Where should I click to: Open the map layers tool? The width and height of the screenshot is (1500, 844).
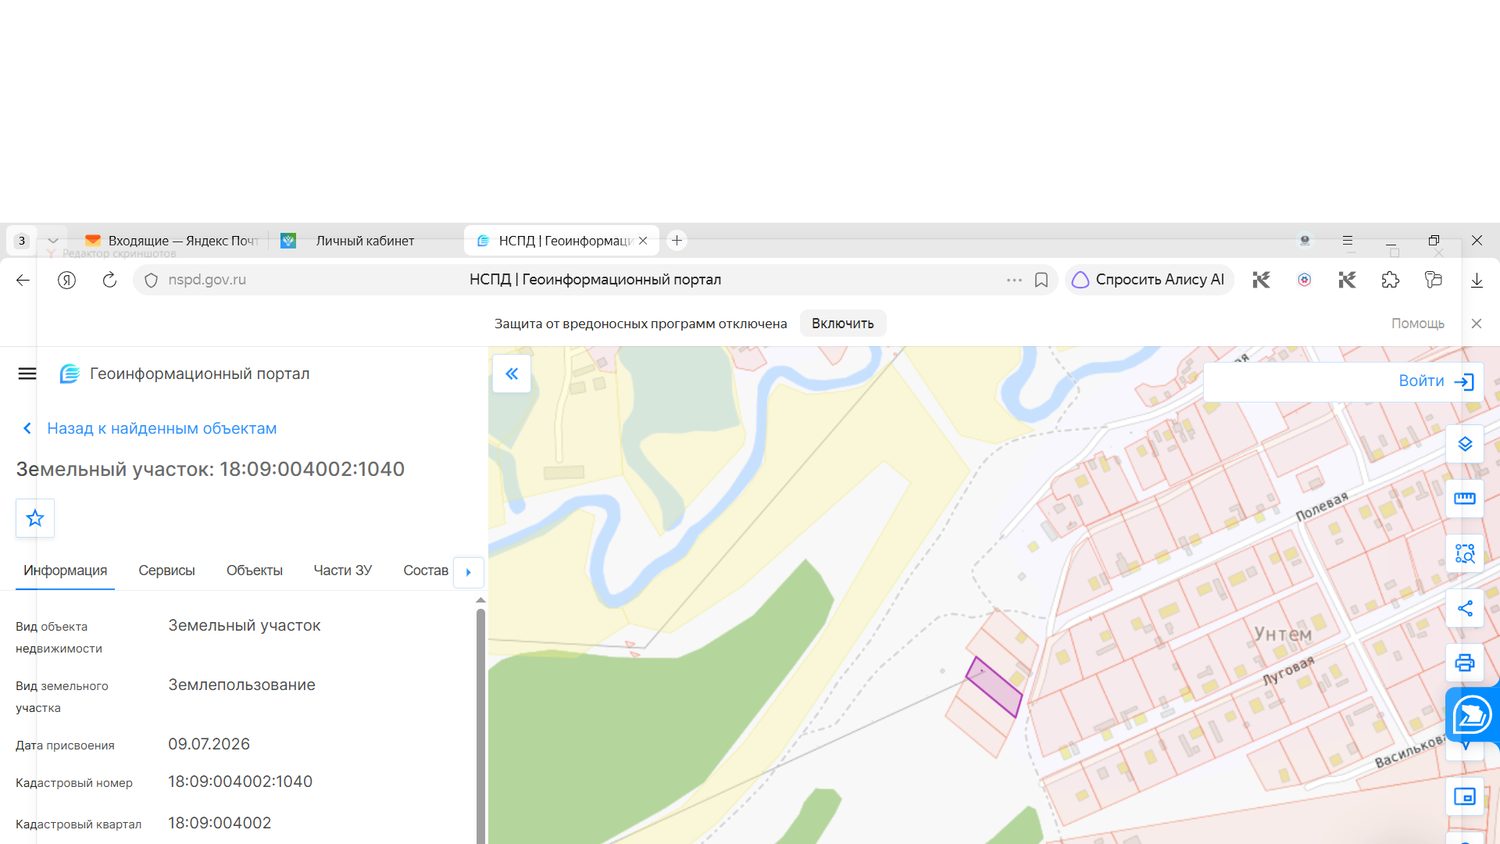(x=1465, y=444)
